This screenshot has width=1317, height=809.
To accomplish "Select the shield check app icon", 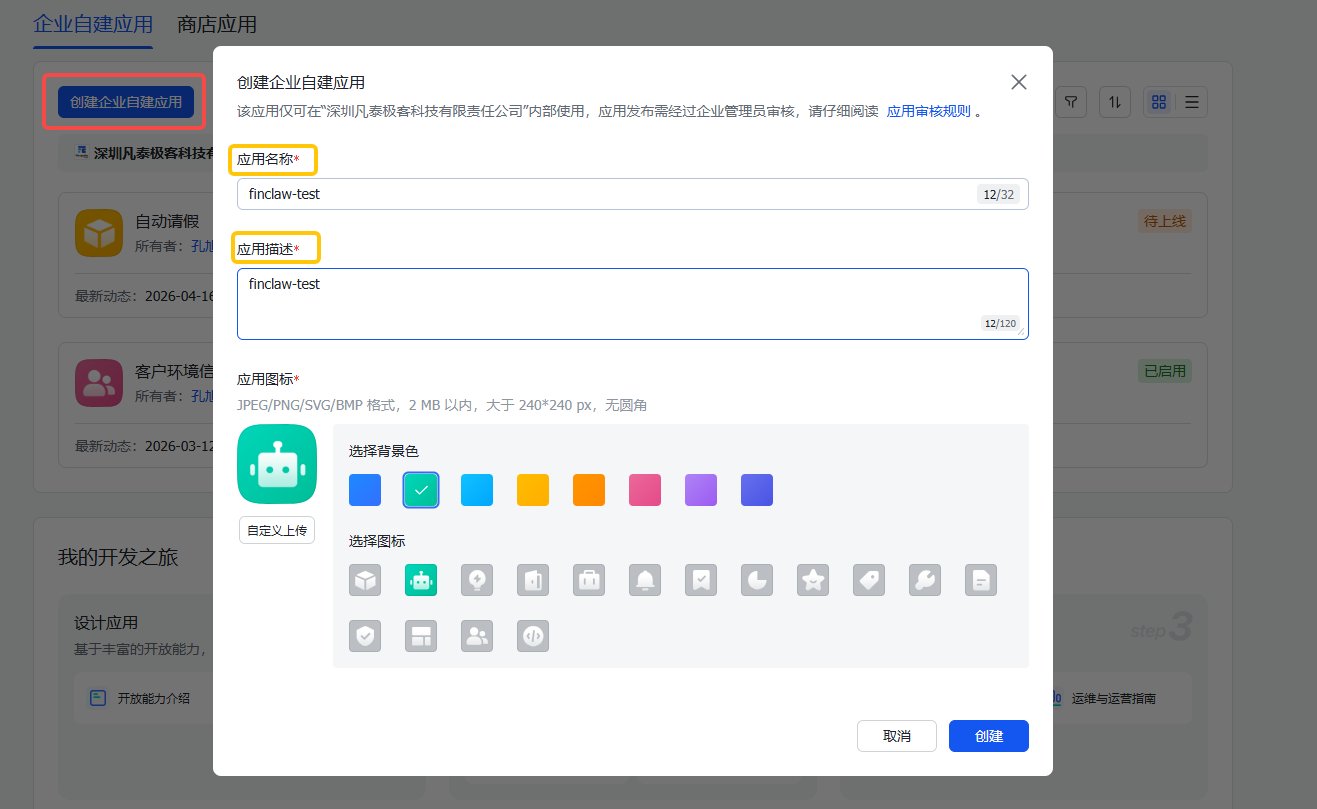I will point(365,636).
